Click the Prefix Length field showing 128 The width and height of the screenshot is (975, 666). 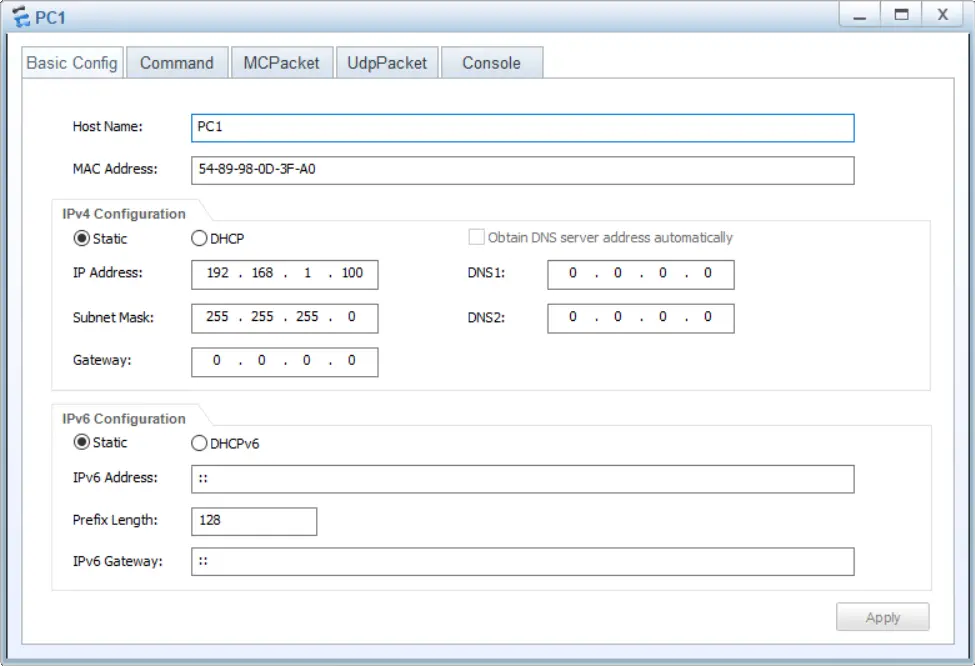click(x=254, y=521)
